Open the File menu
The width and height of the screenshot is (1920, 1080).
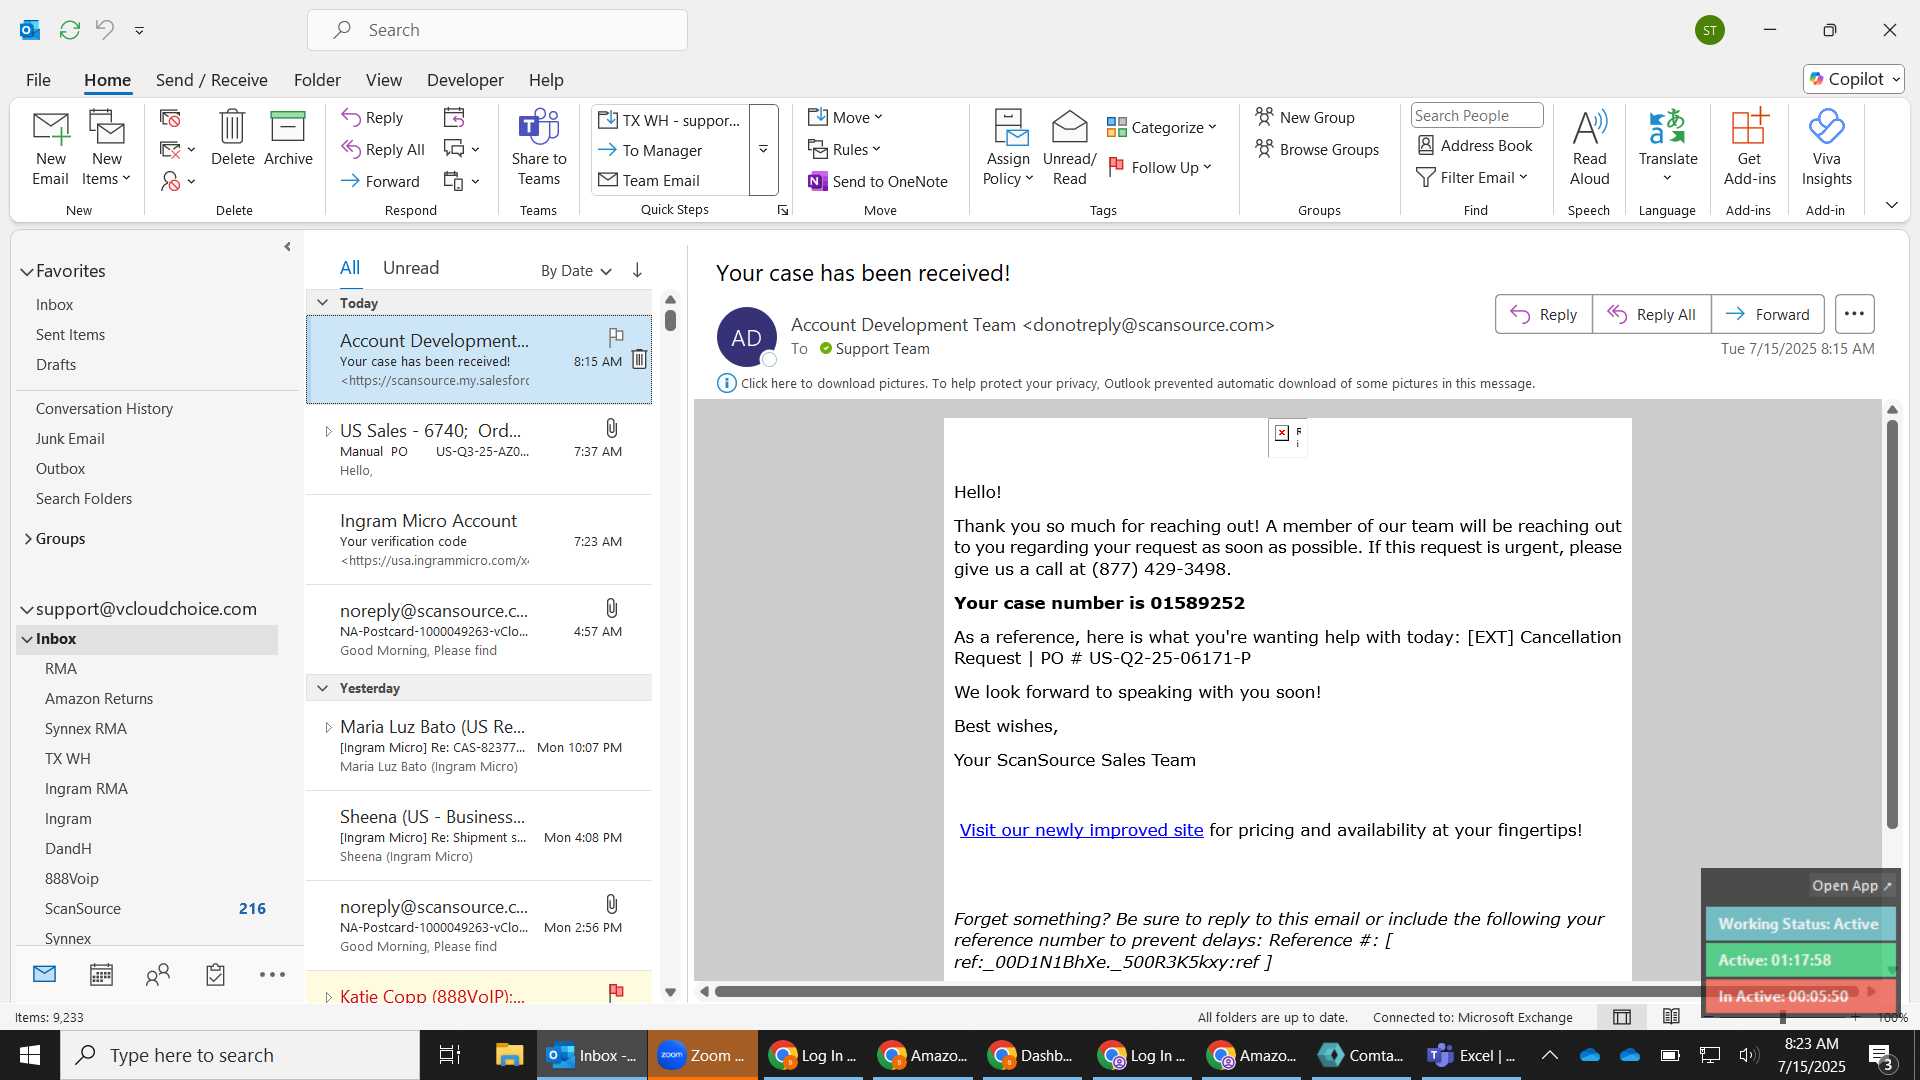[x=38, y=80]
